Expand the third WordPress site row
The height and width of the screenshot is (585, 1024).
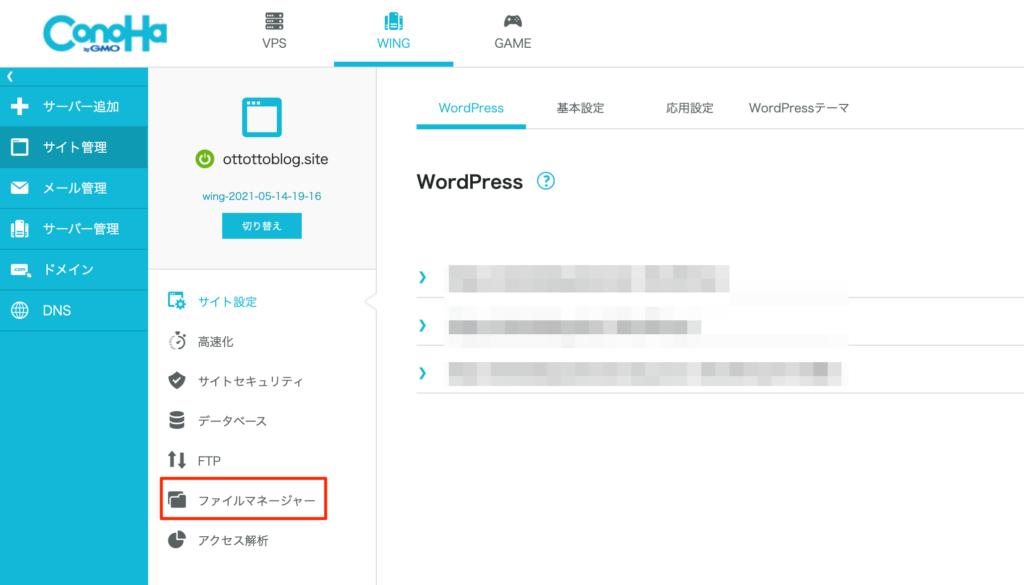pyautogui.click(x=423, y=373)
